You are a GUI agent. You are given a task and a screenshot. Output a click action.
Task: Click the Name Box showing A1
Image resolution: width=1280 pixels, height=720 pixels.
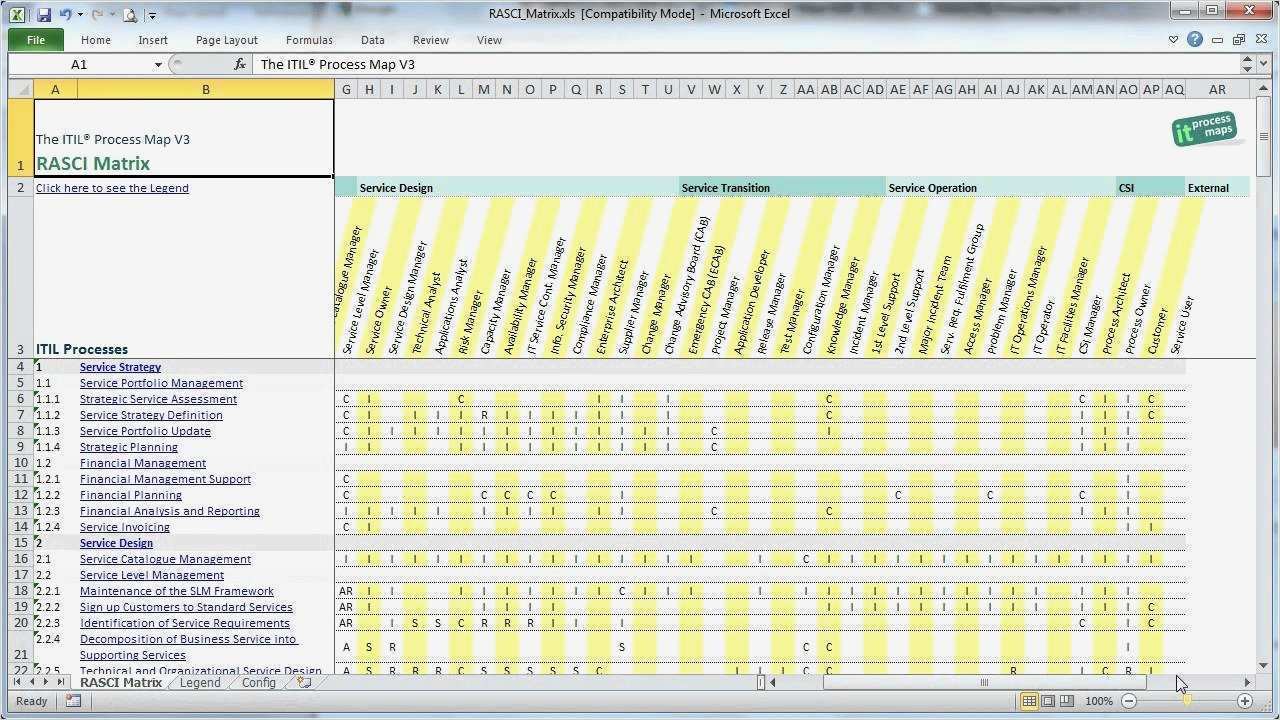(80, 64)
